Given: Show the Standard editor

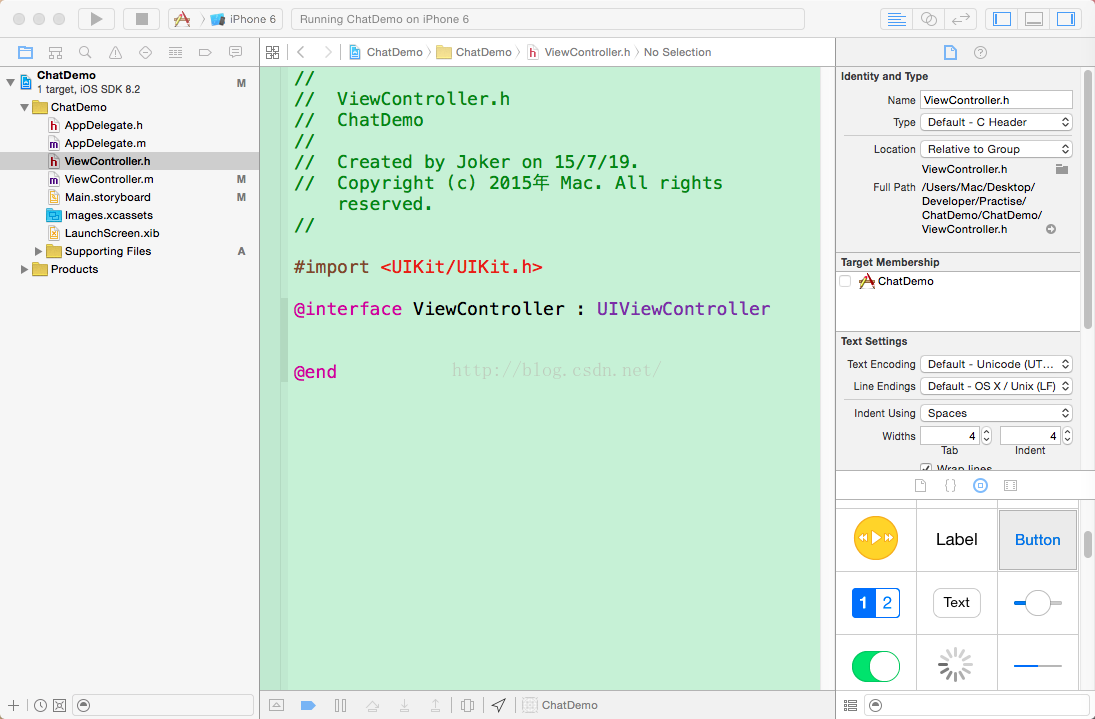Looking at the screenshot, I should pyautogui.click(x=896, y=19).
